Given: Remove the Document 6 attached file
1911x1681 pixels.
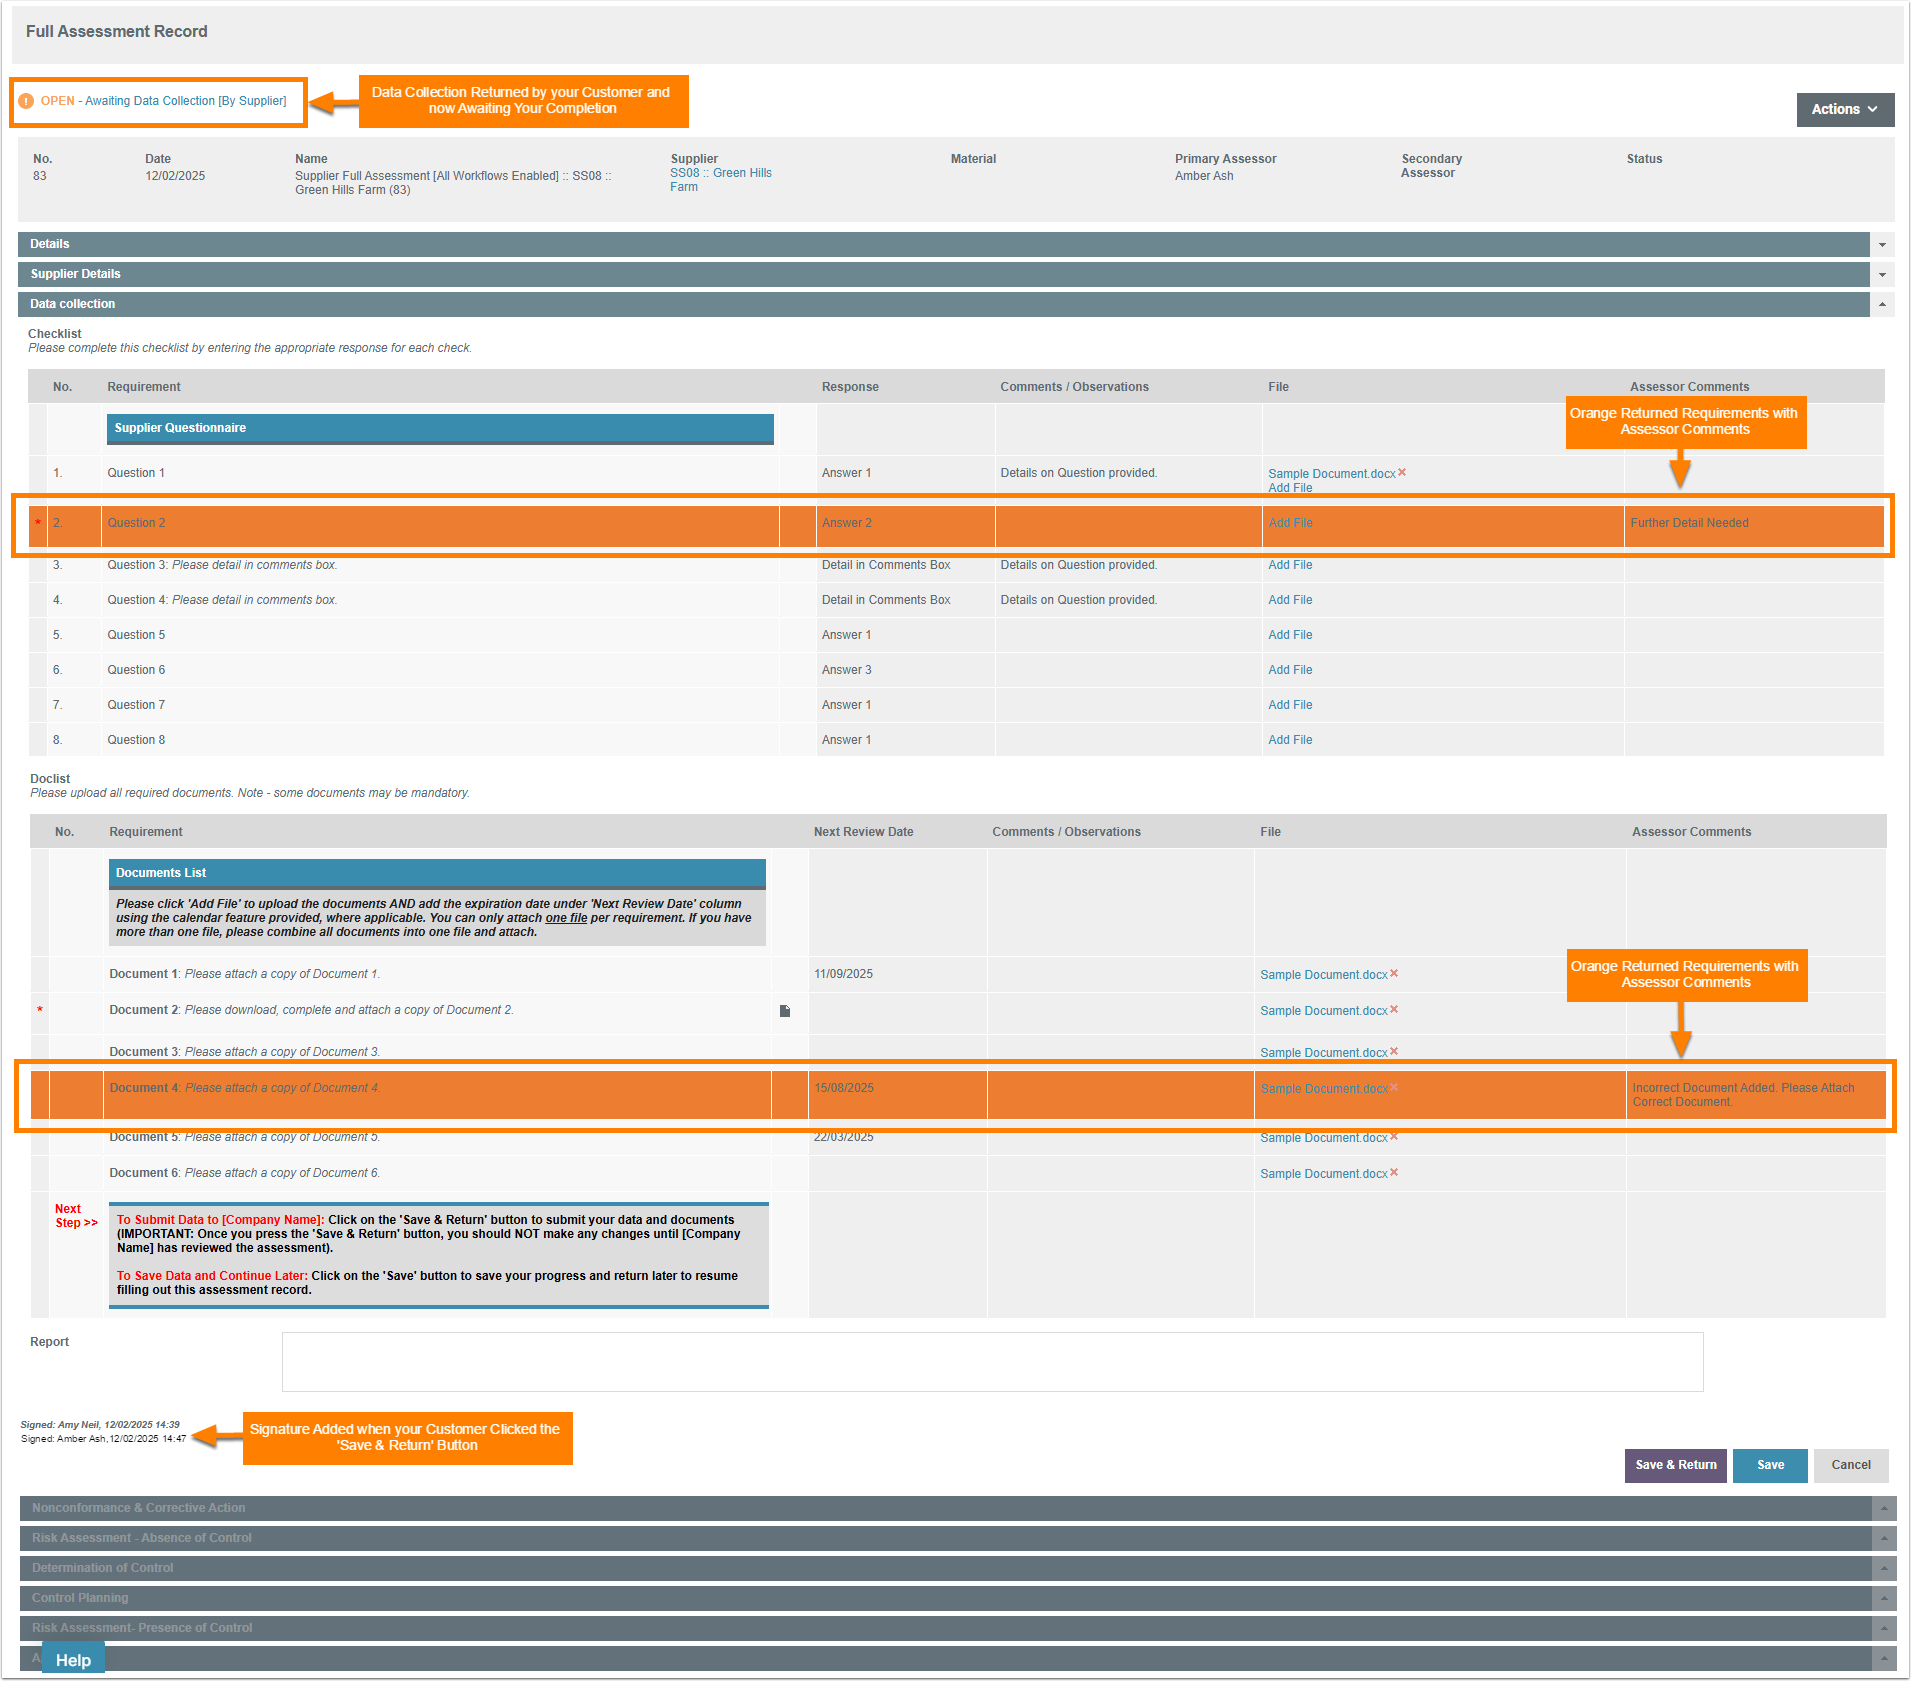Looking at the screenshot, I should click(x=1394, y=1173).
